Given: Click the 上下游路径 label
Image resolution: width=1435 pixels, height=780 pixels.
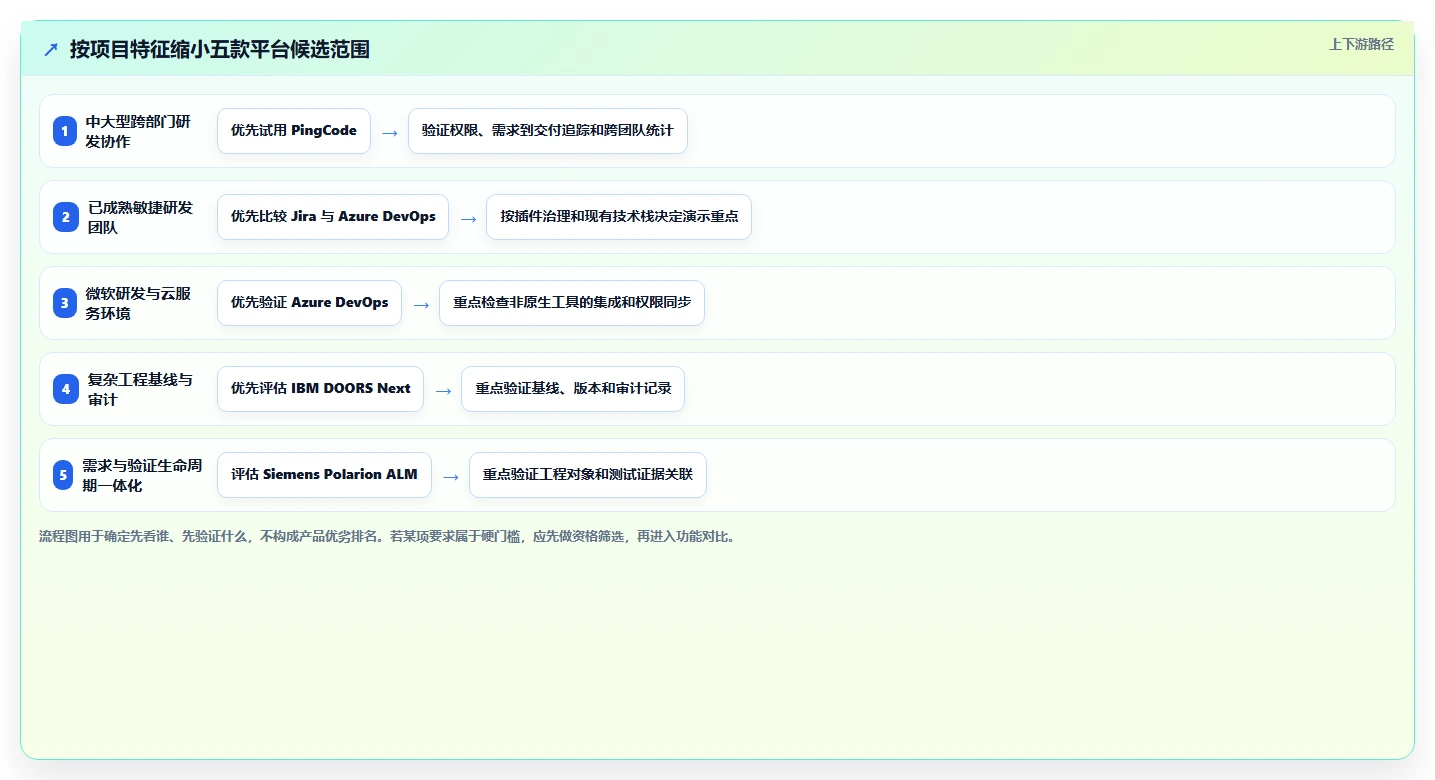Looking at the screenshot, I should tap(1361, 45).
